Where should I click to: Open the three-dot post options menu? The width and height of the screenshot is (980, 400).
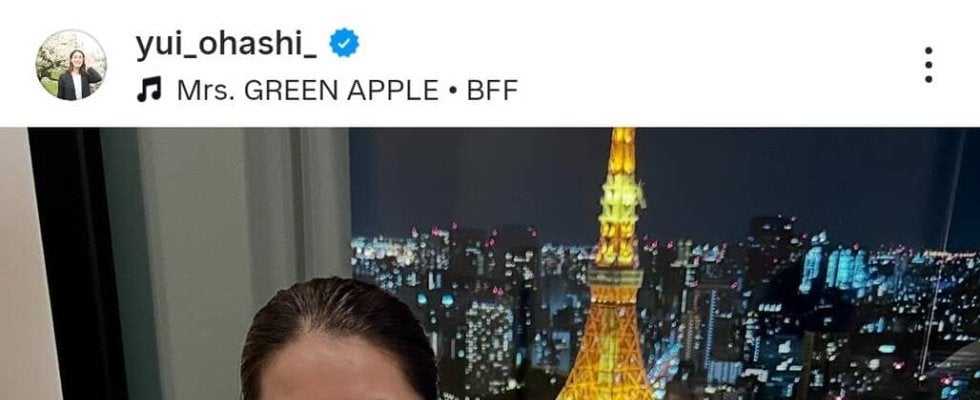pyautogui.click(x=928, y=64)
